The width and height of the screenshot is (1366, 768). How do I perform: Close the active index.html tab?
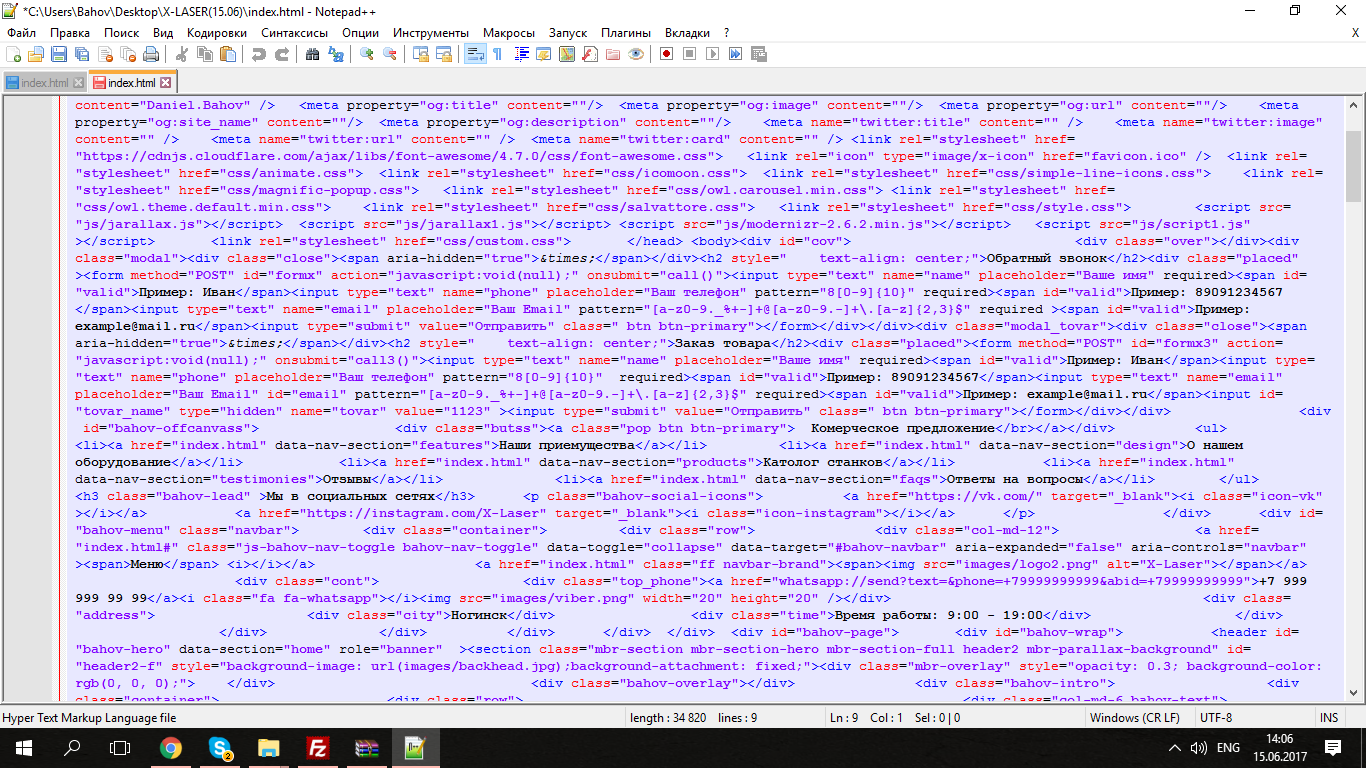click(166, 83)
